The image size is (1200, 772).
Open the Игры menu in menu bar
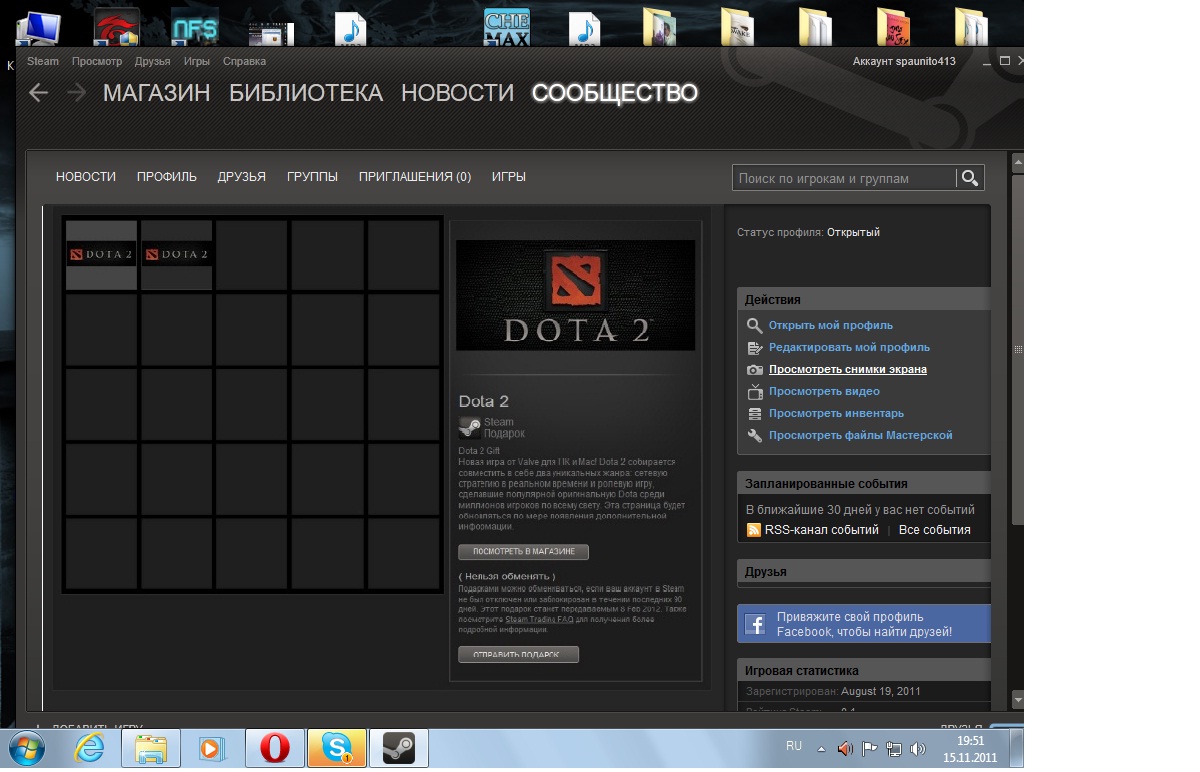click(197, 61)
